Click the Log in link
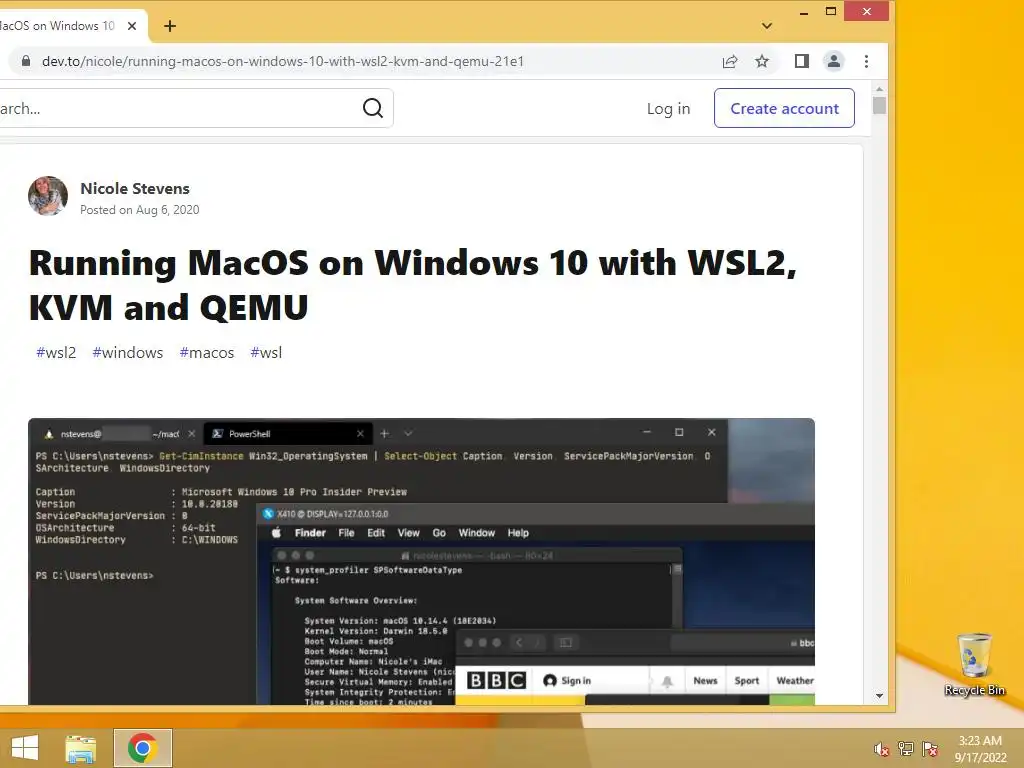 point(668,108)
